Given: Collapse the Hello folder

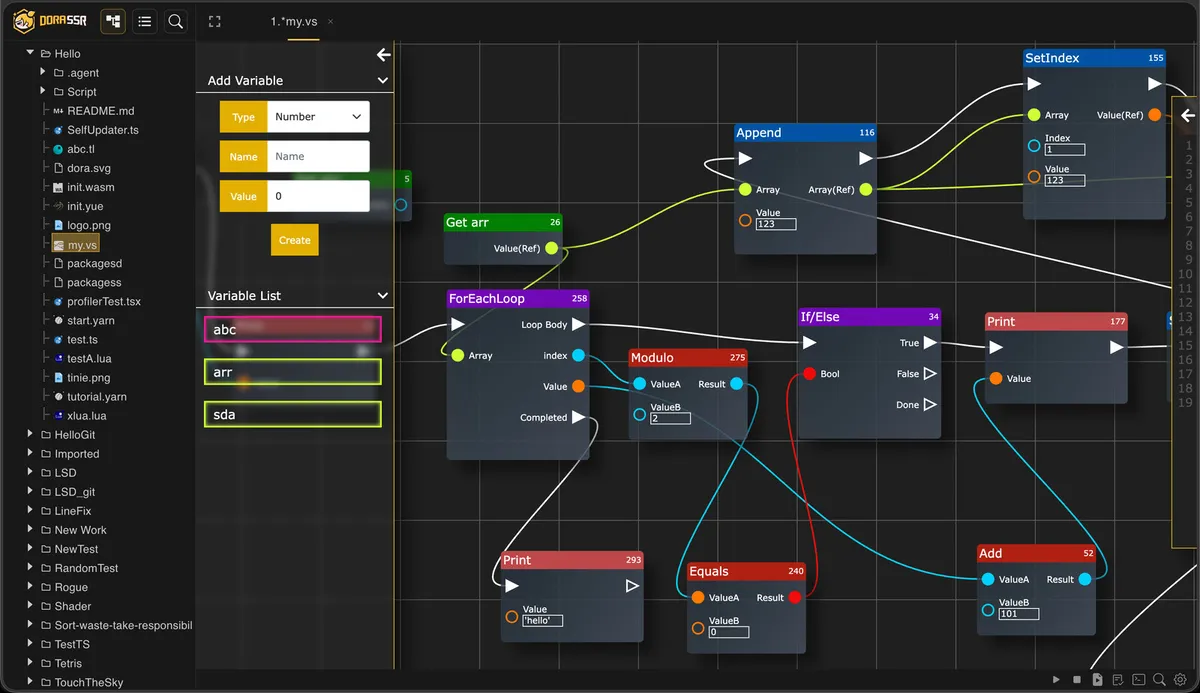Looking at the screenshot, I should pyautogui.click(x=31, y=53).
